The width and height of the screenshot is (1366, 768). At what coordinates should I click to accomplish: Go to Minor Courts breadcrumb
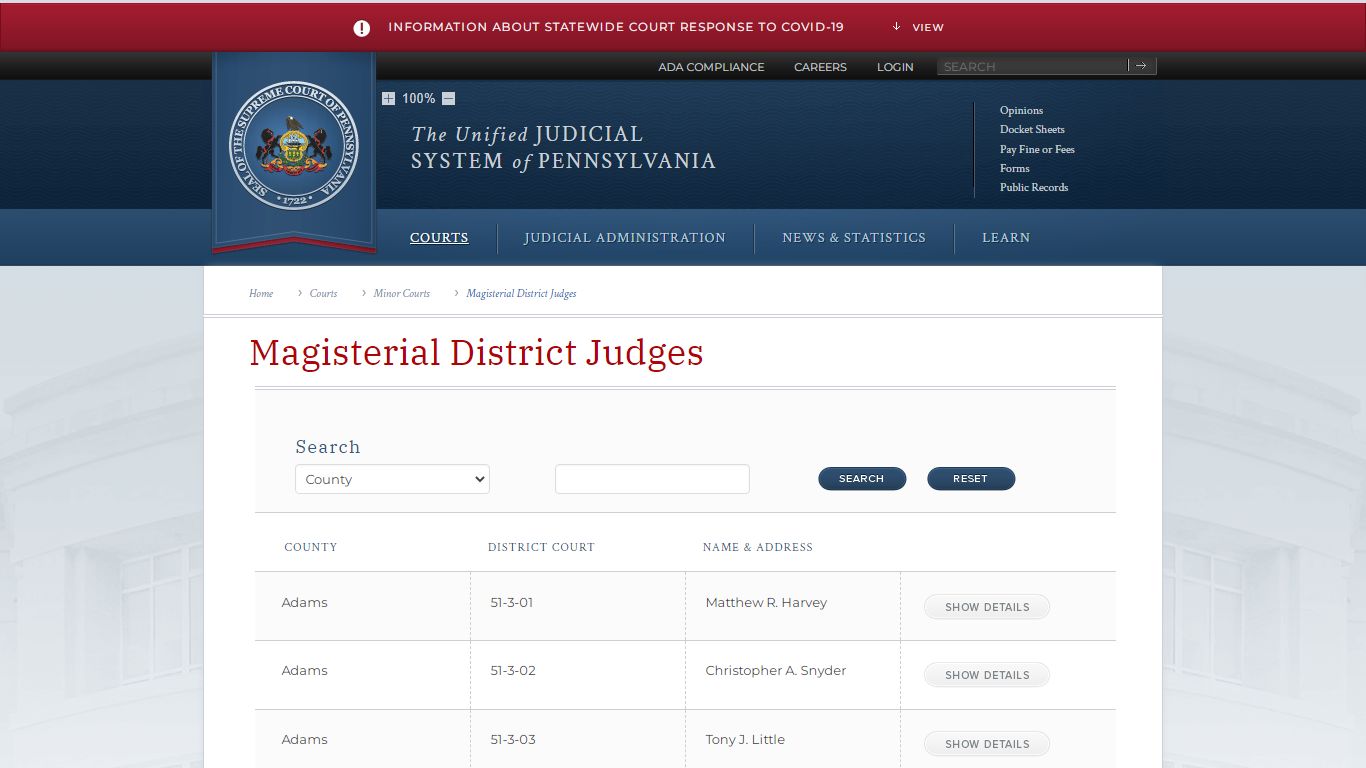(x=402, y=293)
